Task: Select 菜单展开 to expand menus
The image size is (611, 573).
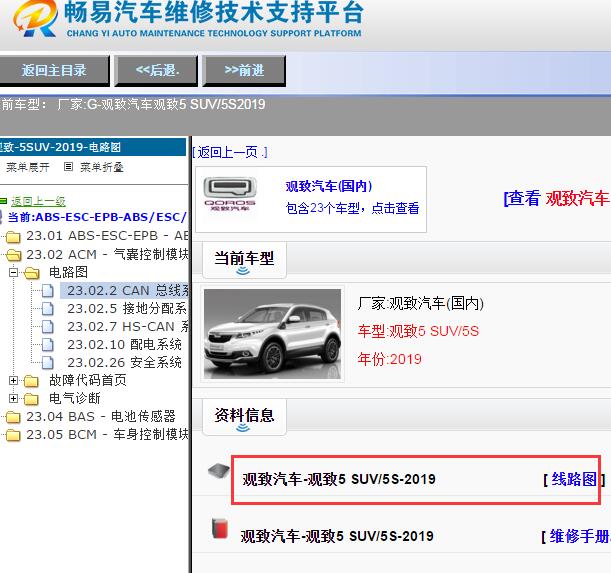Action: 28,167
